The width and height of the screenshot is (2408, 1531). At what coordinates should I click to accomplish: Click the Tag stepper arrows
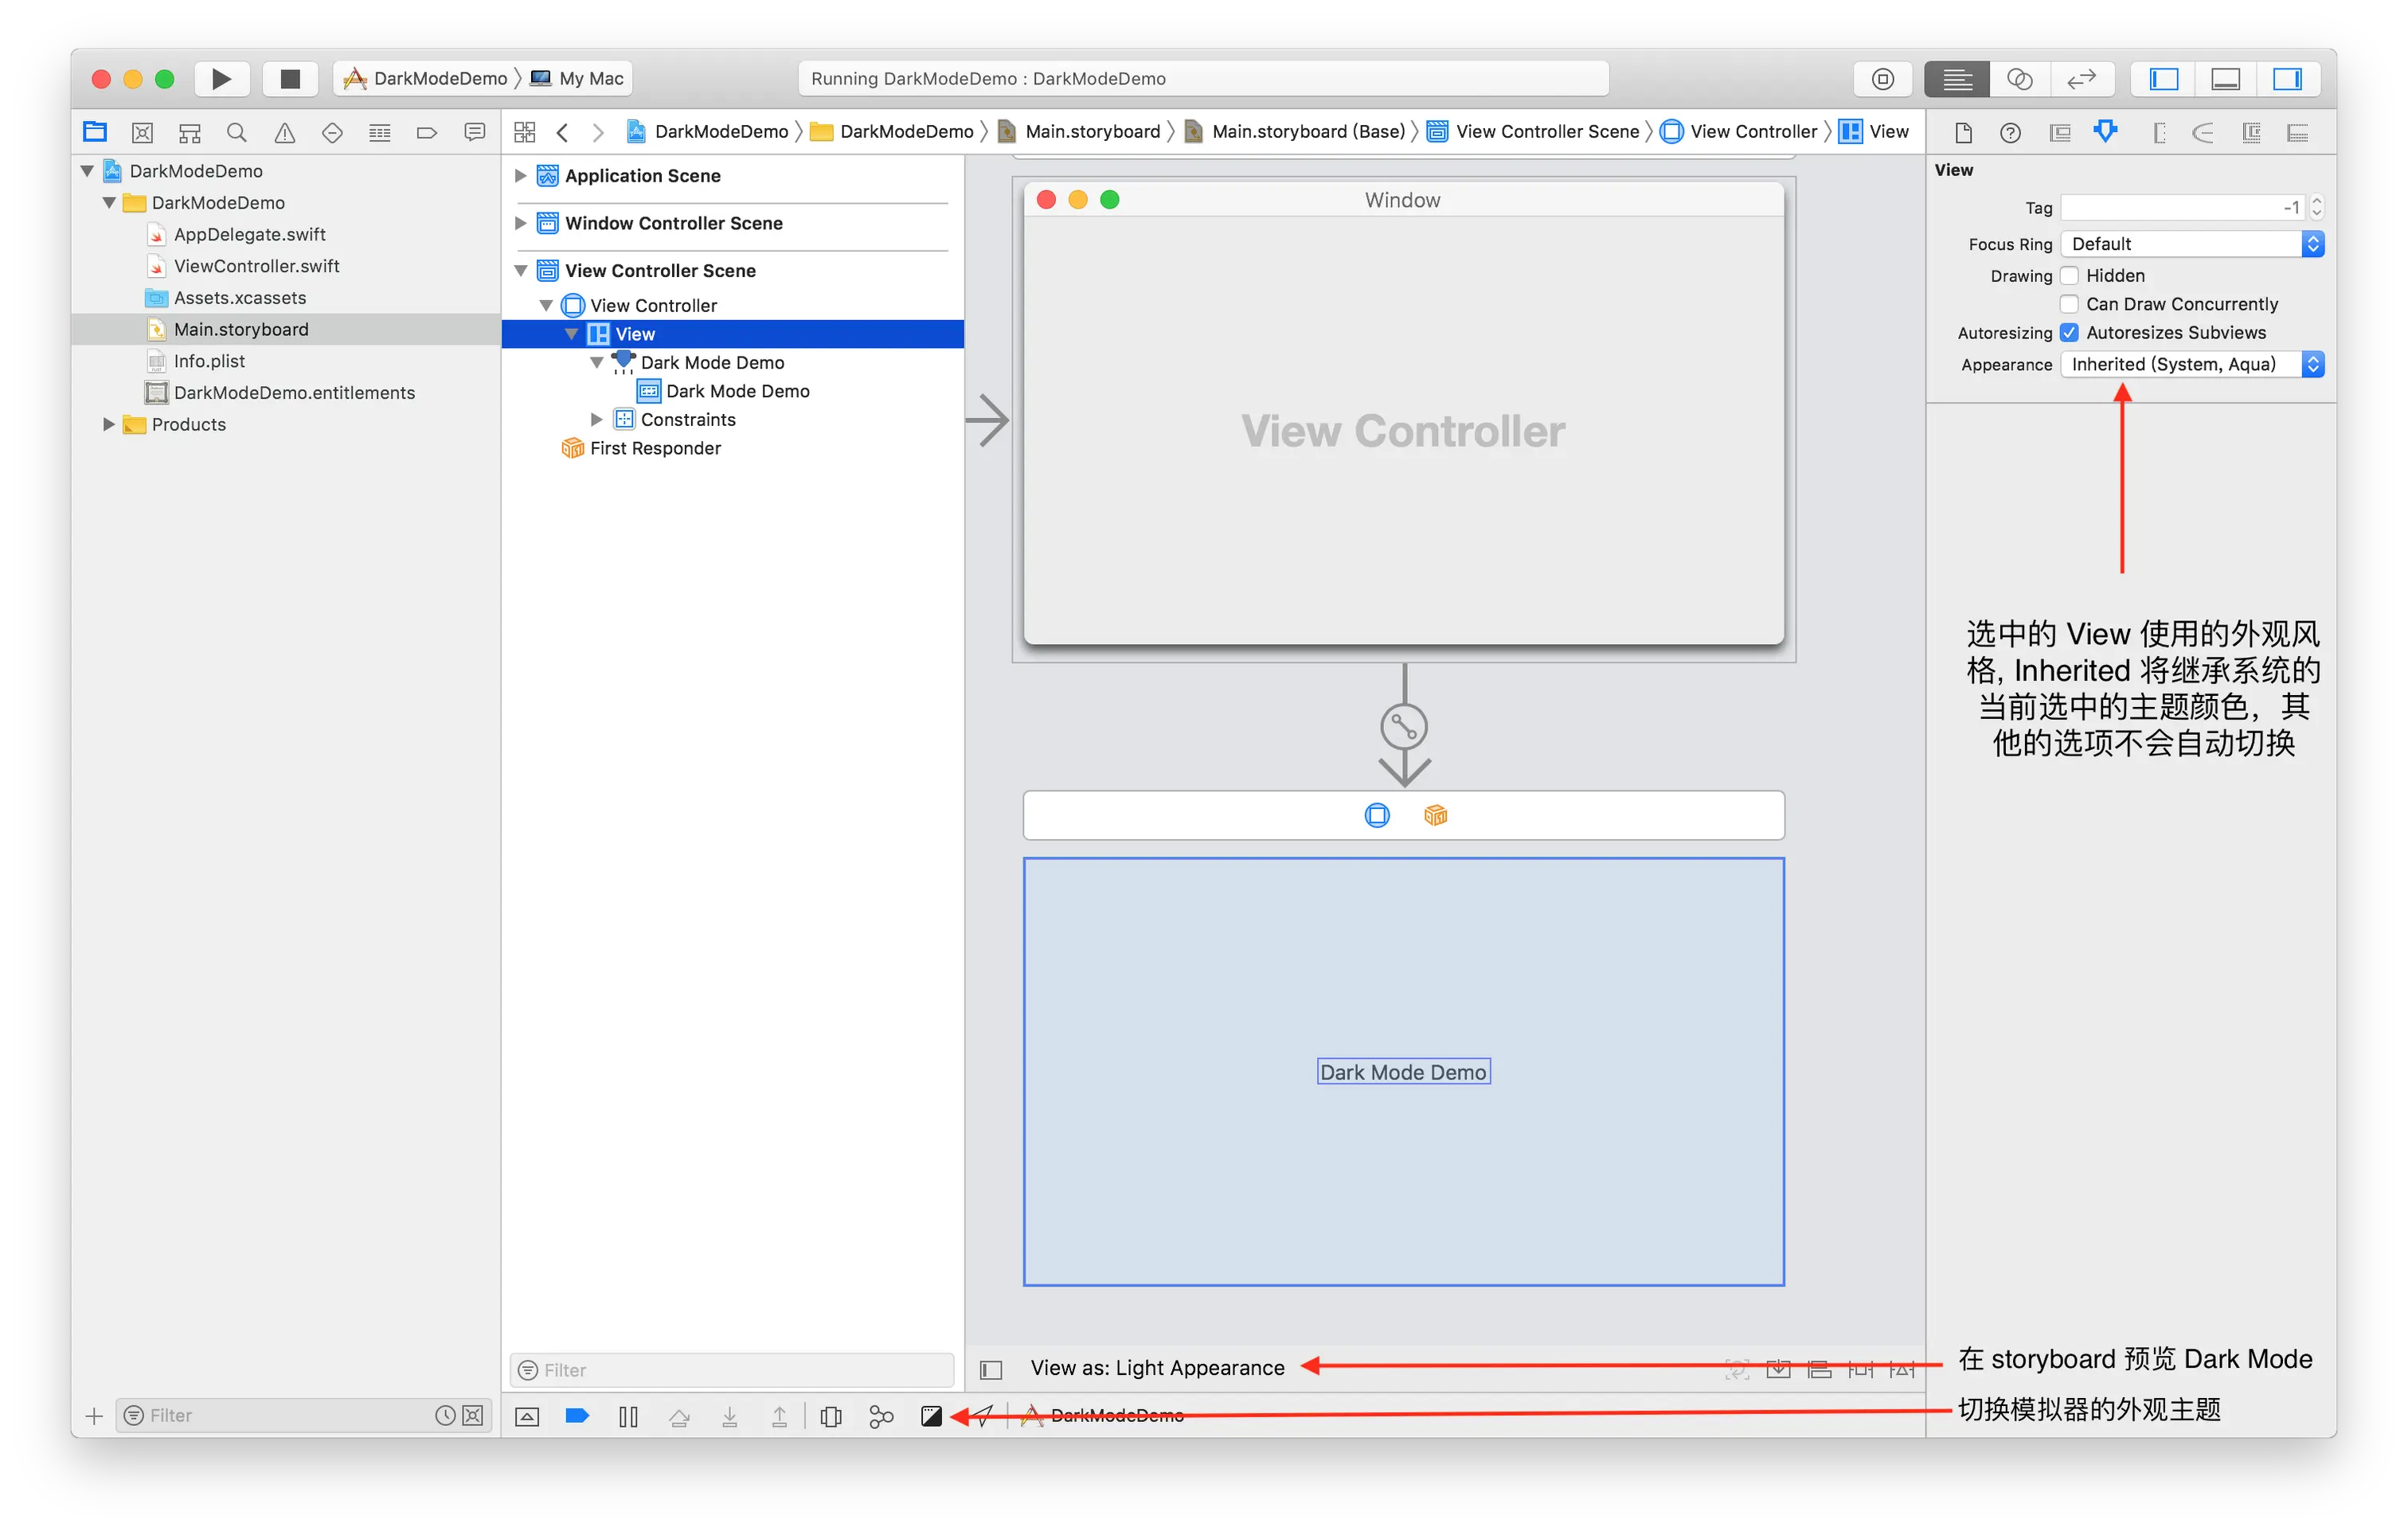(x=2317, y=207)
